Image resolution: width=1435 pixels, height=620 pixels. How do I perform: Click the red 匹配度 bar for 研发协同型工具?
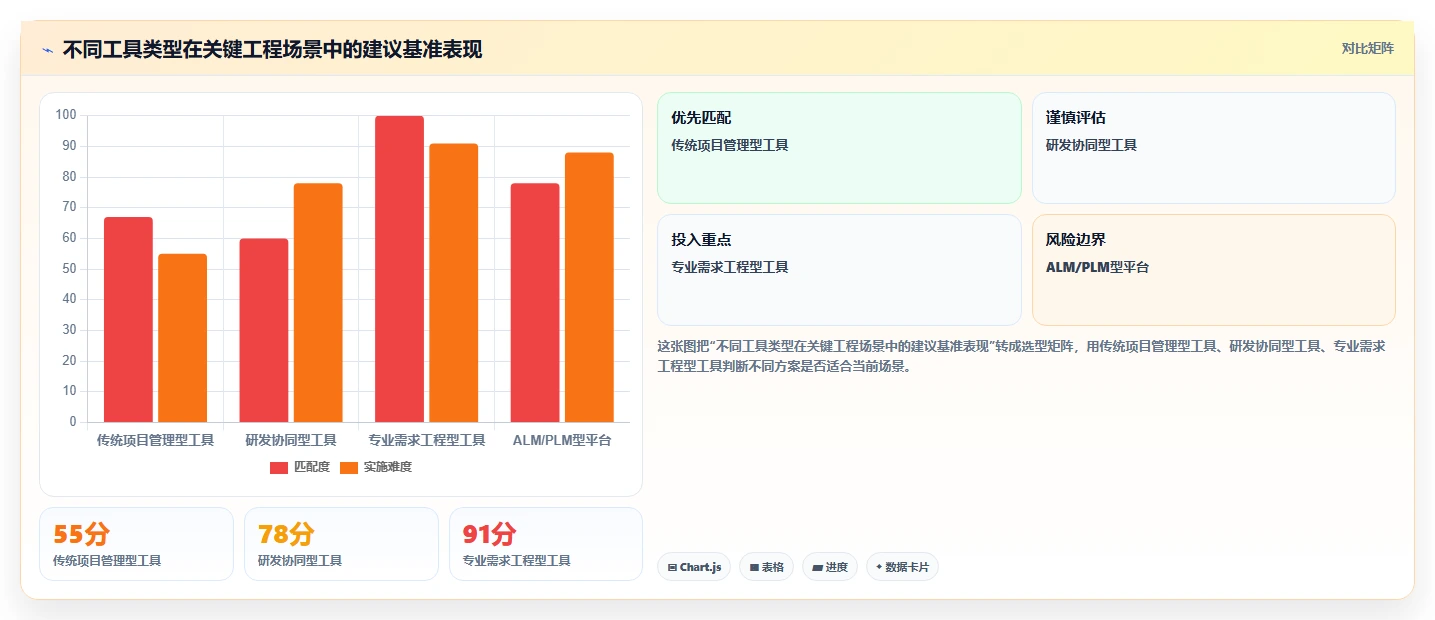click(264, 330)
